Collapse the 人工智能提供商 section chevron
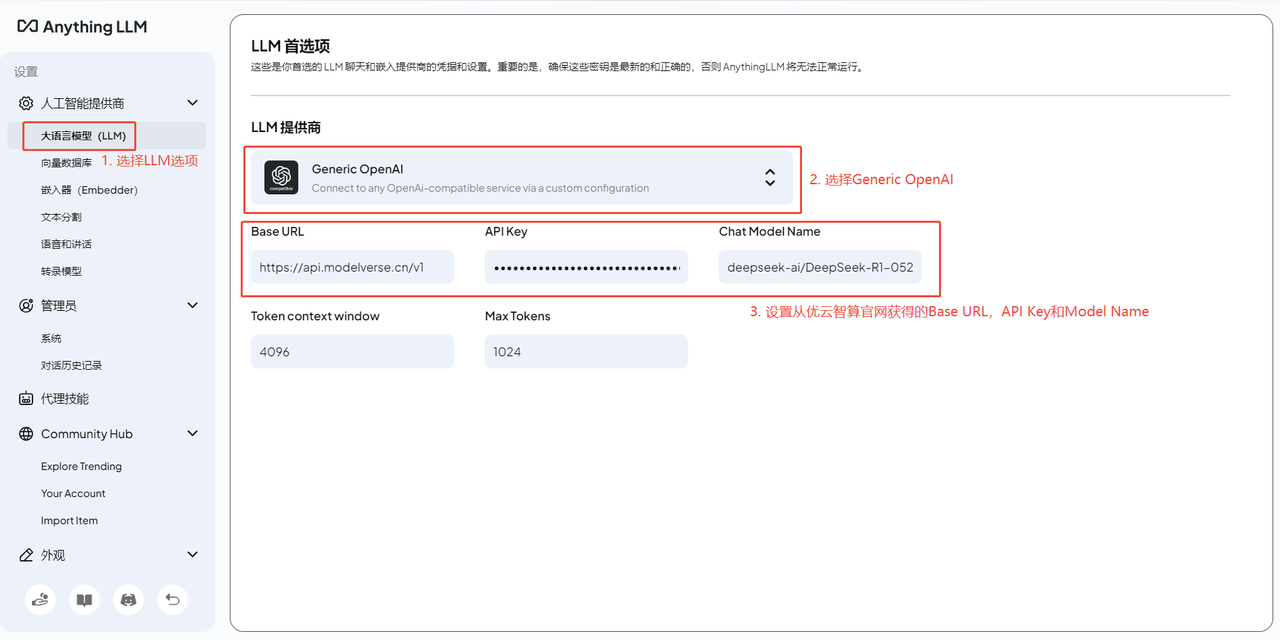The height and width of the screenshot is (640, 1280). tap(193, 103)
